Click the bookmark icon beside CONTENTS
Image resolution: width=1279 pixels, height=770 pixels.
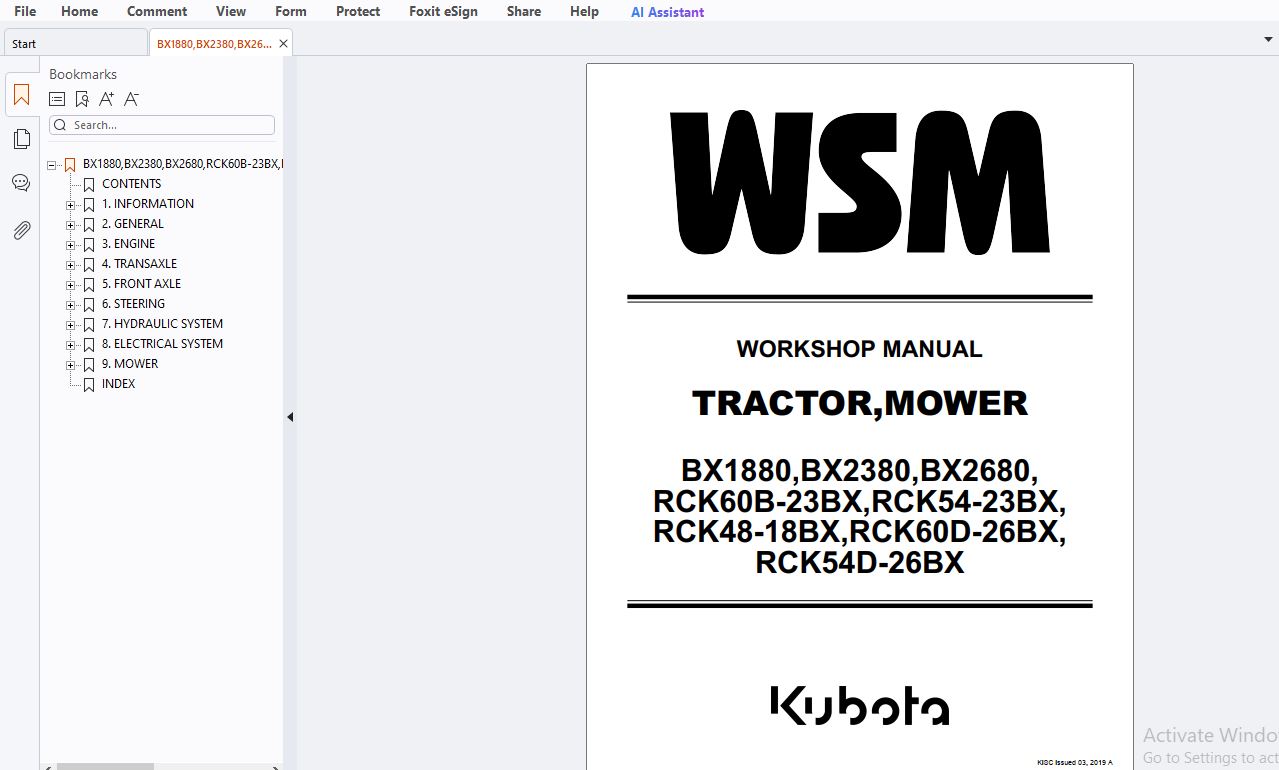click(x=89, y=184)
